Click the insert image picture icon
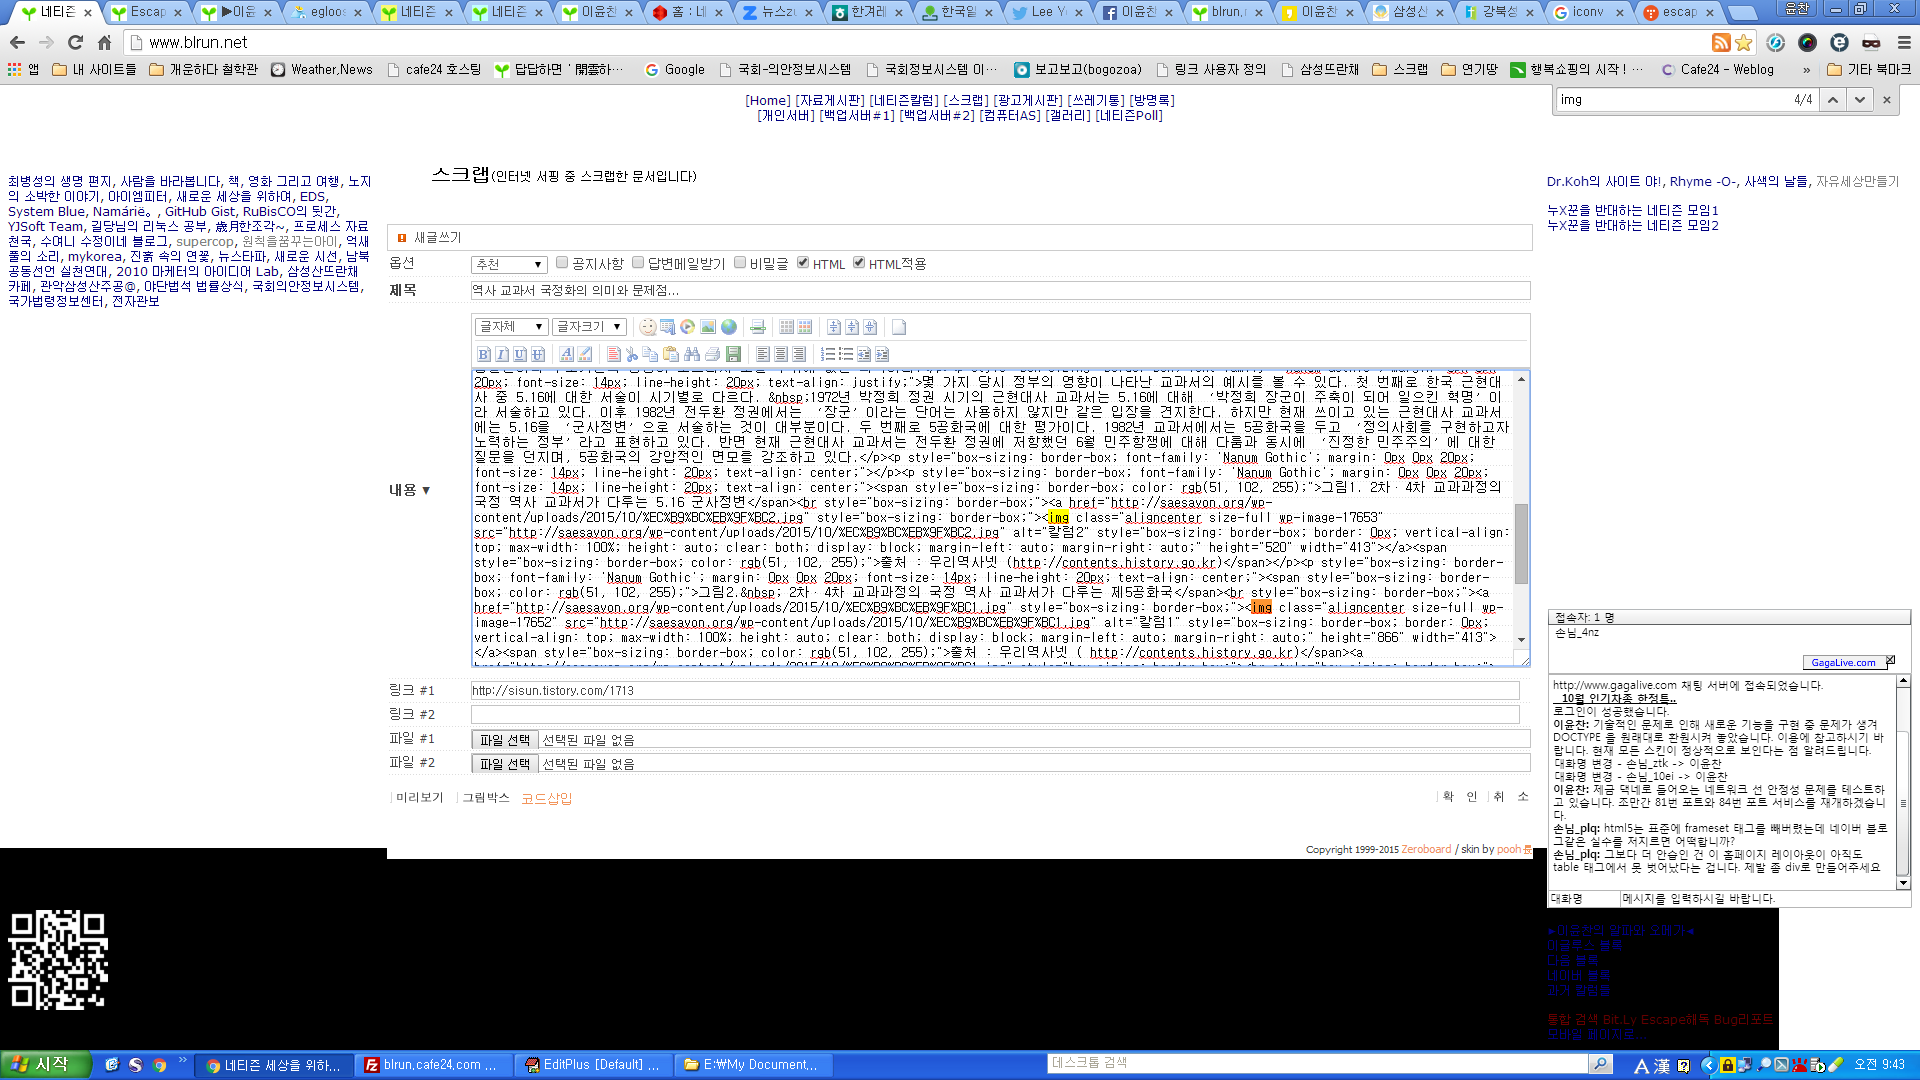The image size is (1920, 1080). click(708, 327)
